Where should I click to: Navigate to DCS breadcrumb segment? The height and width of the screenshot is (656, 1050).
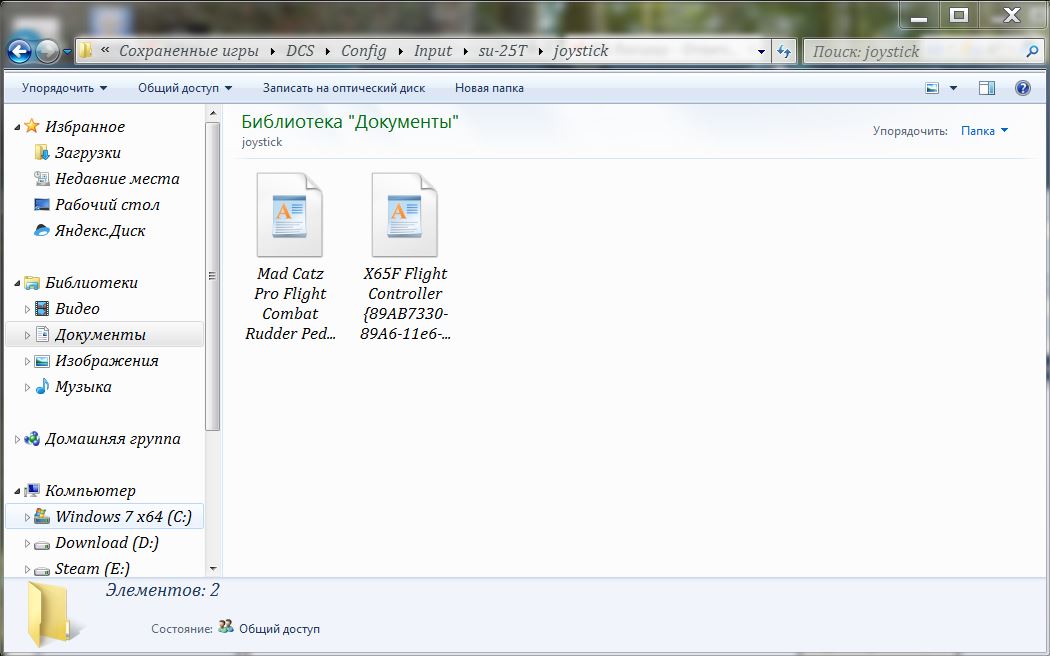tap(300, 51)
